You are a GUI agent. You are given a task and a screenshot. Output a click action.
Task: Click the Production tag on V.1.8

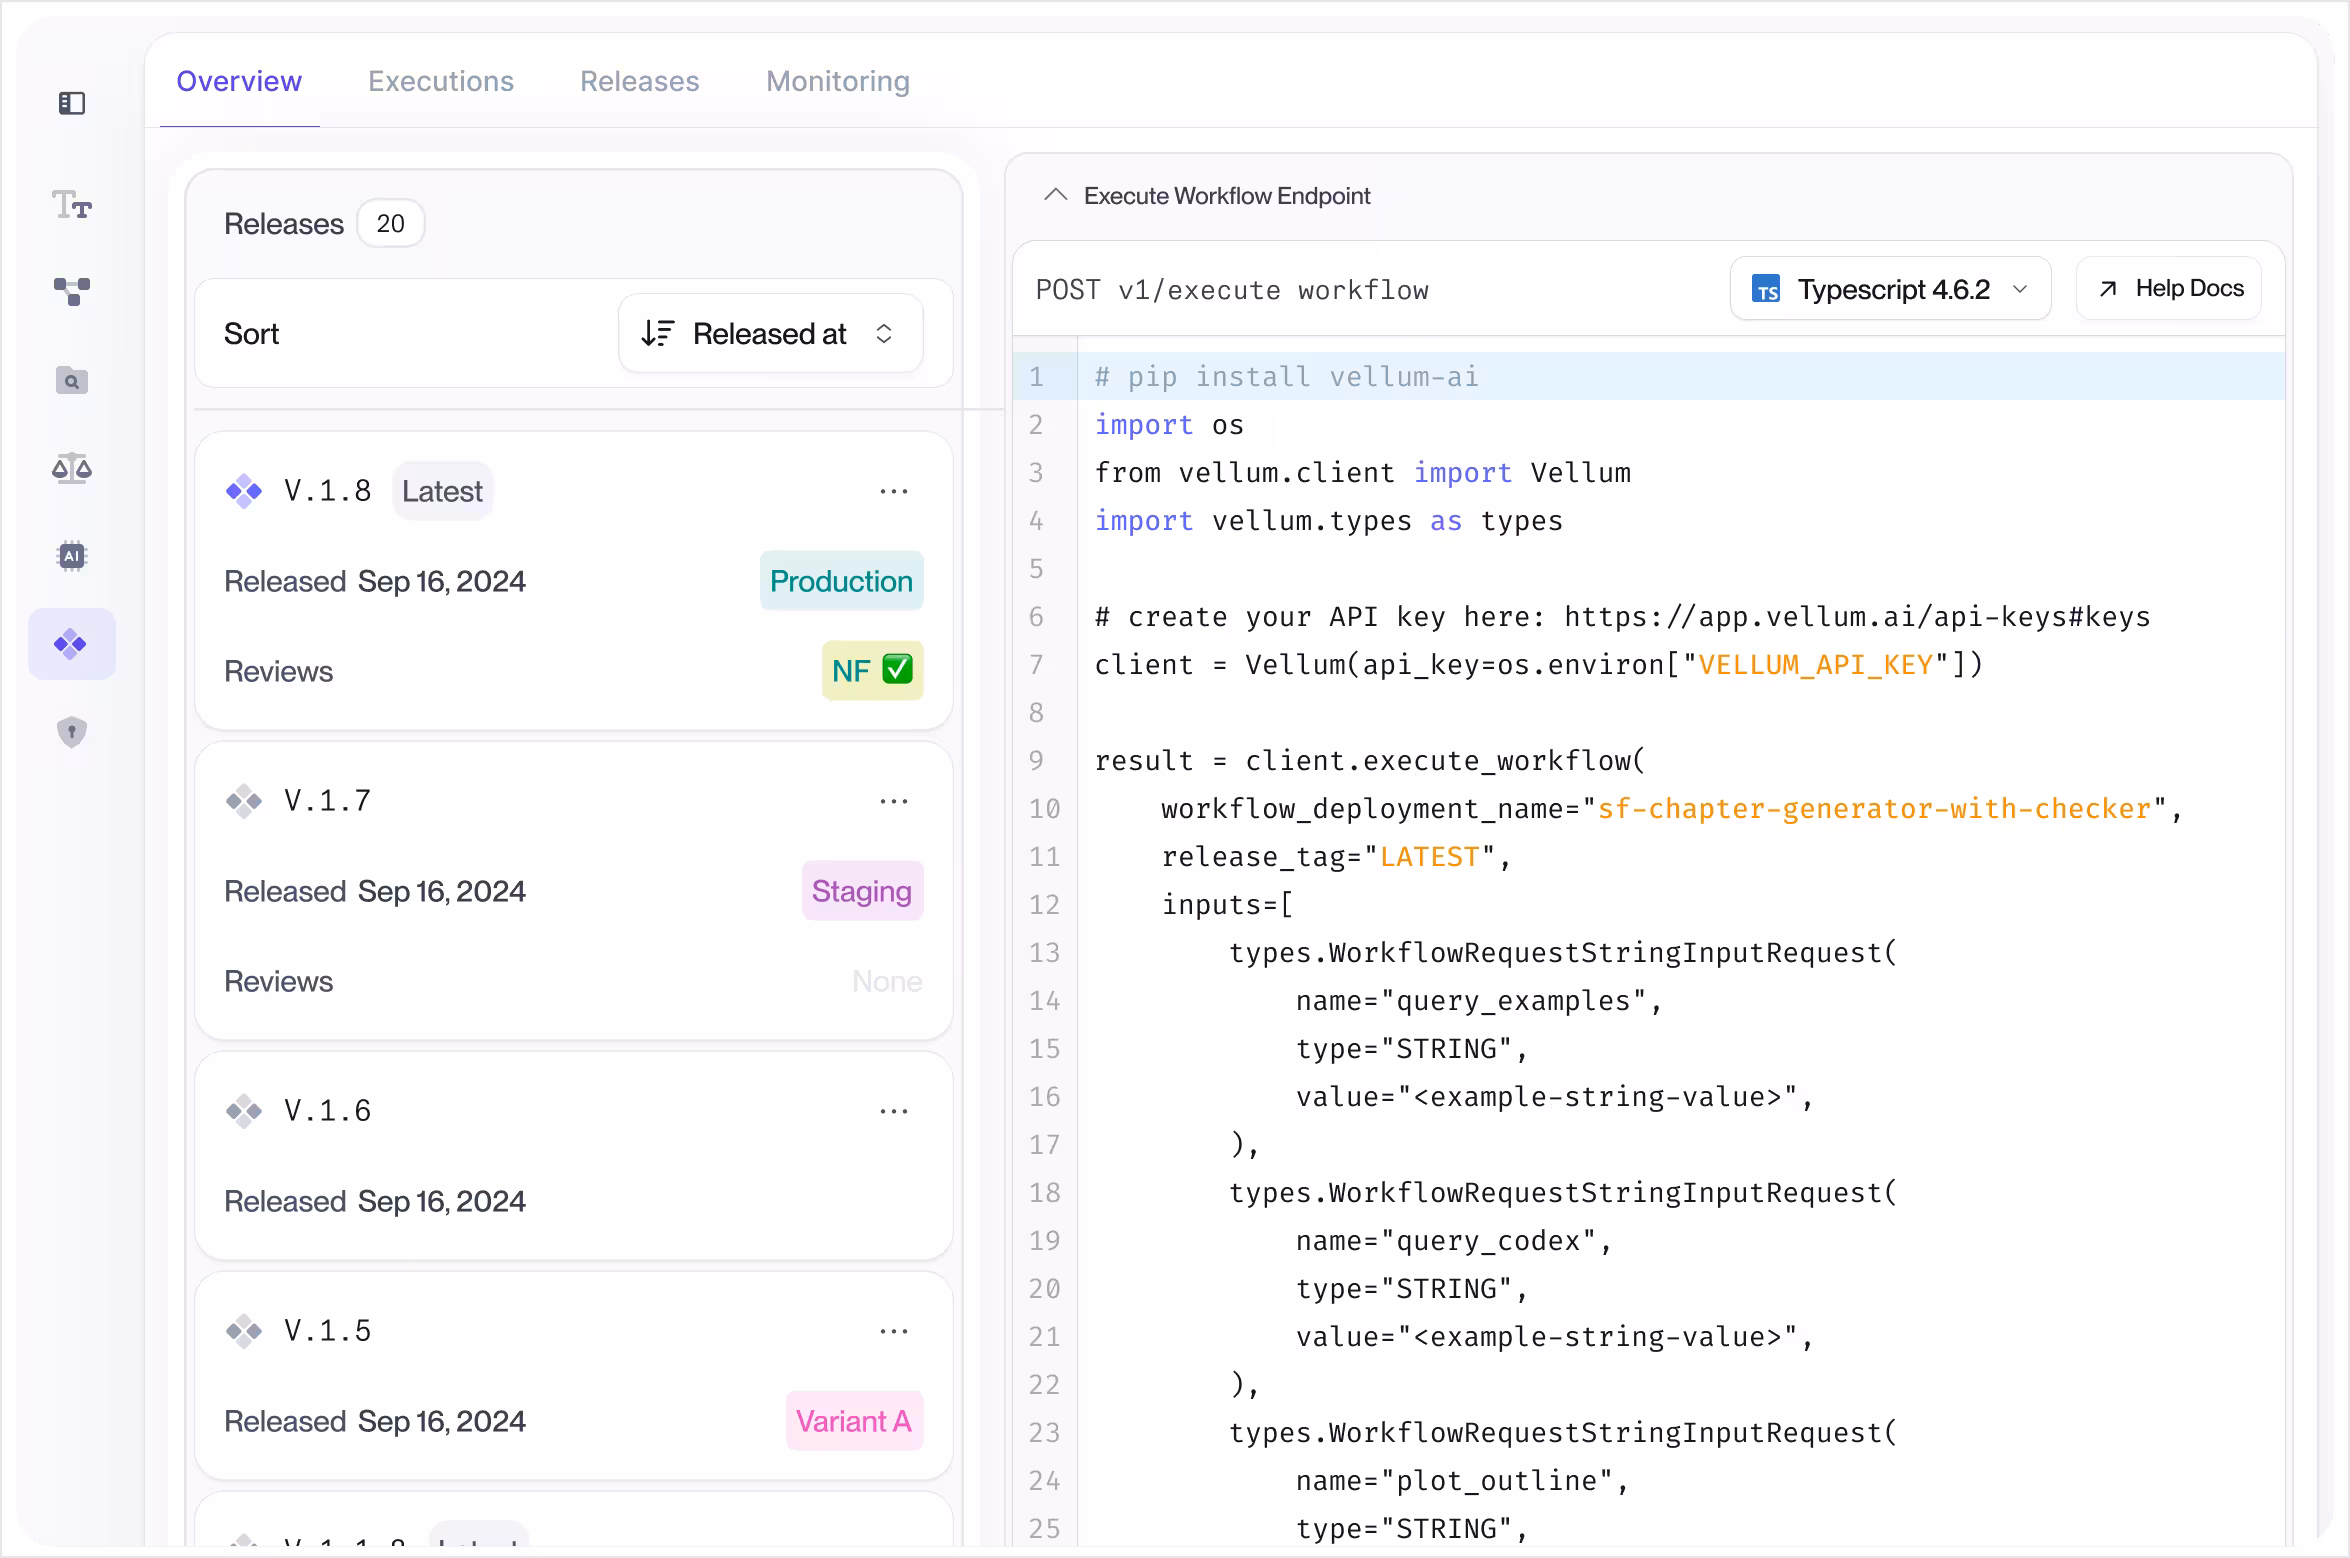click(x=841, y=581)
